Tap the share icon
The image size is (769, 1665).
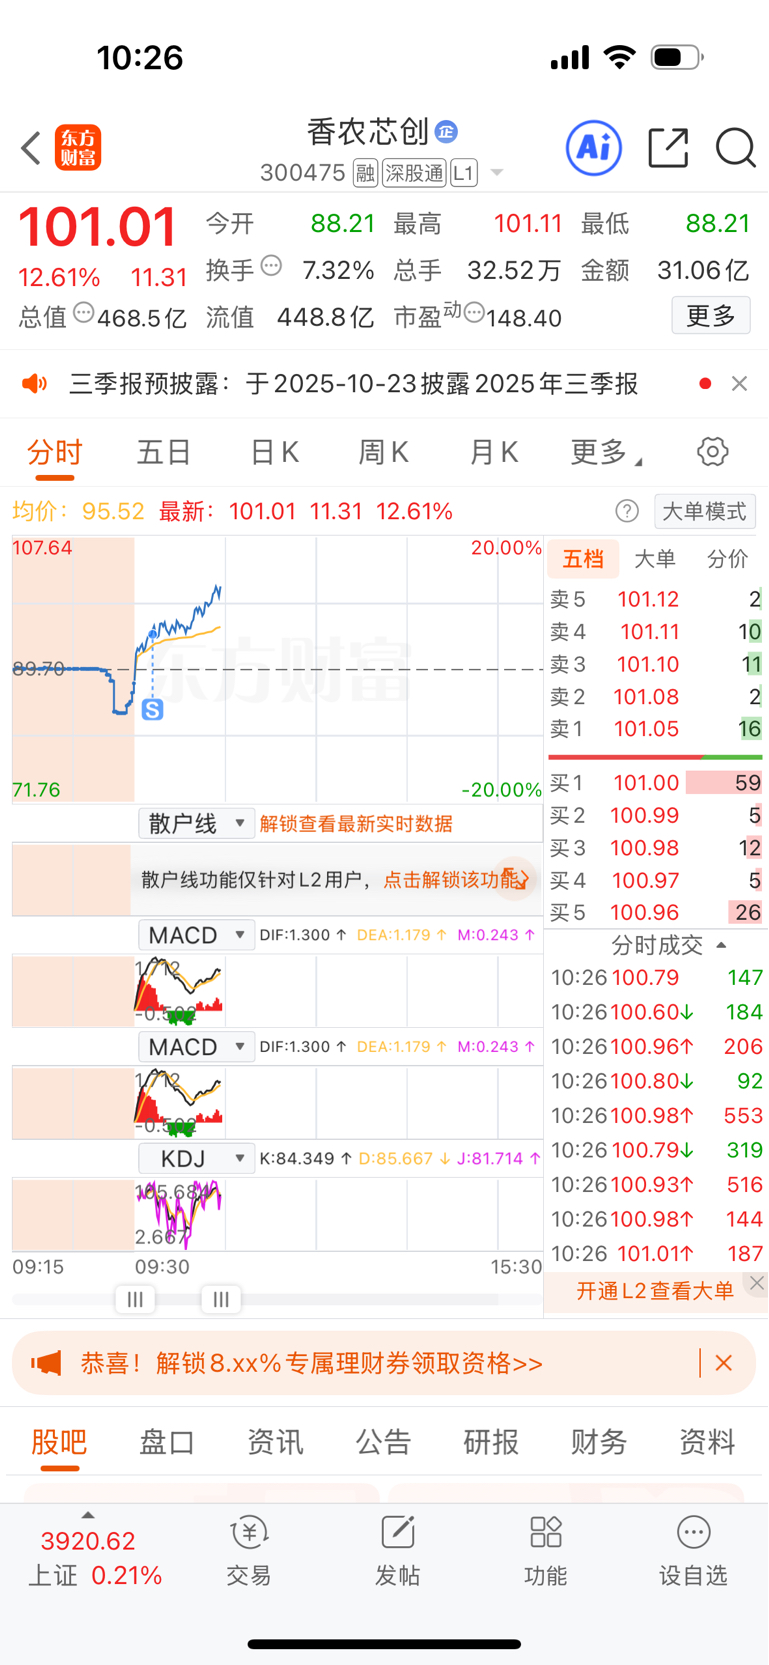point(668,148)
